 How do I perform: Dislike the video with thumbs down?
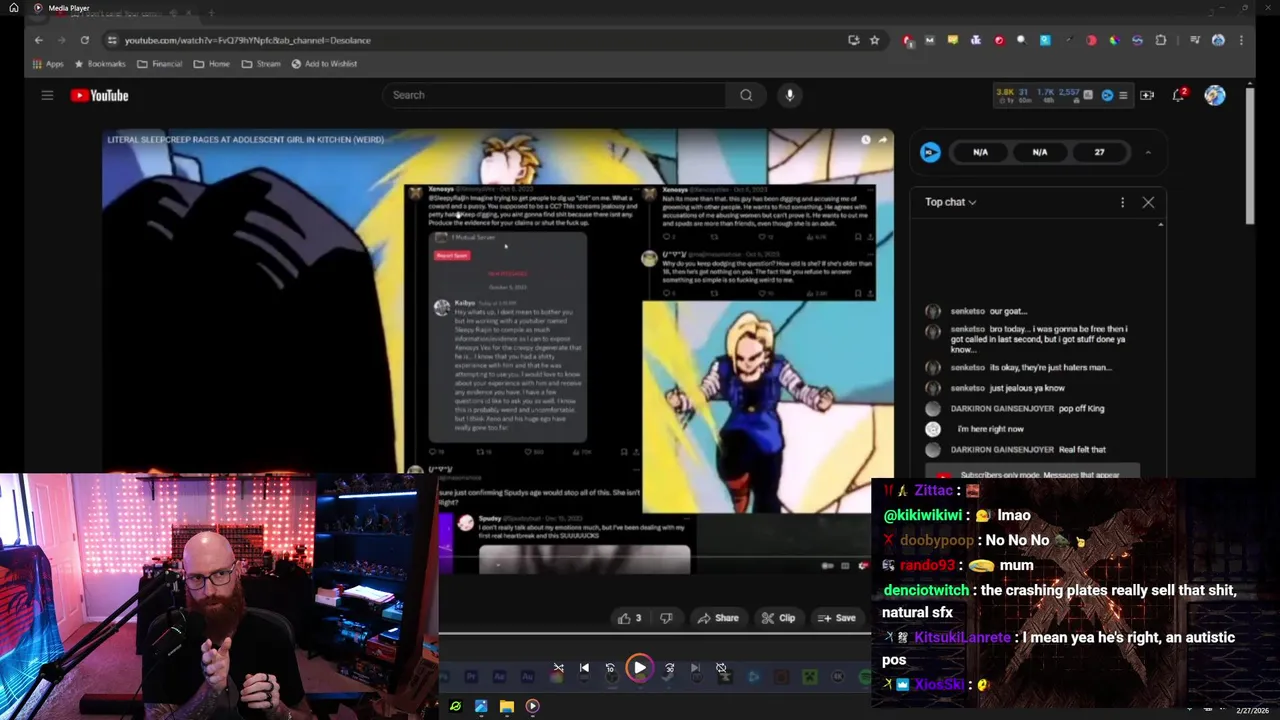pyautogui.click(x=666, y=618)
